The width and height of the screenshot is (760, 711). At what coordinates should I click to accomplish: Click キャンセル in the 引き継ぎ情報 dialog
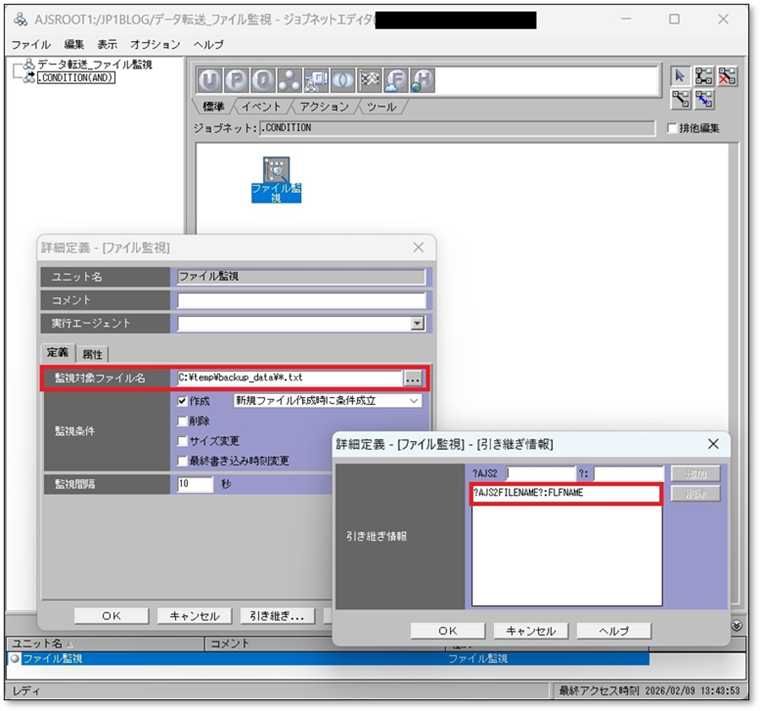(x=531, y=631)
